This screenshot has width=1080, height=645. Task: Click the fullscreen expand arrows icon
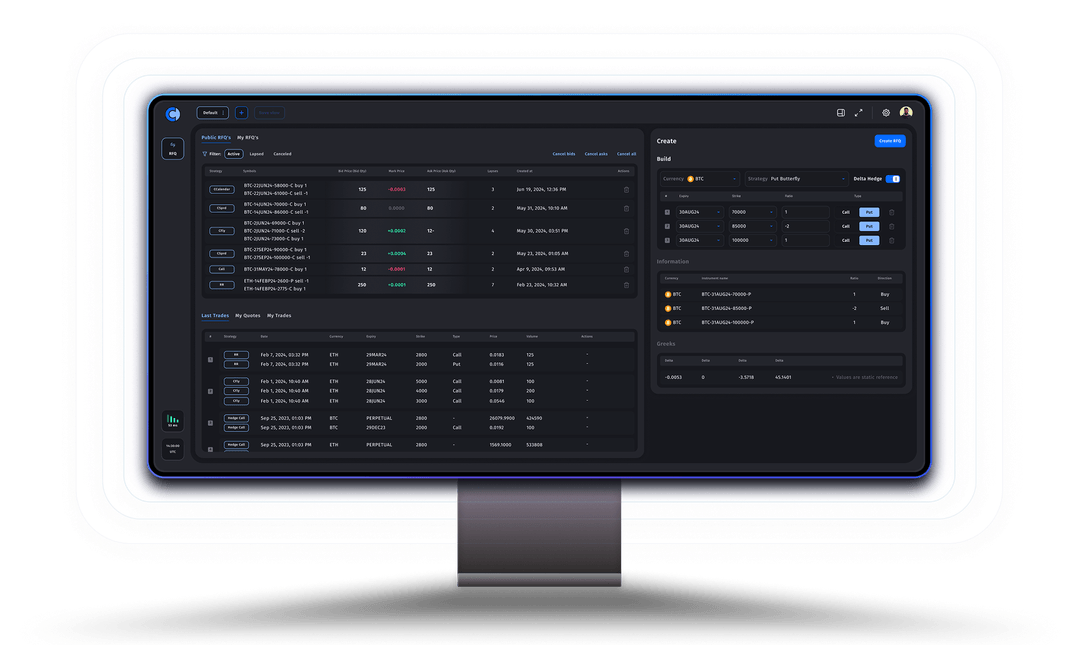pos(859,112)
